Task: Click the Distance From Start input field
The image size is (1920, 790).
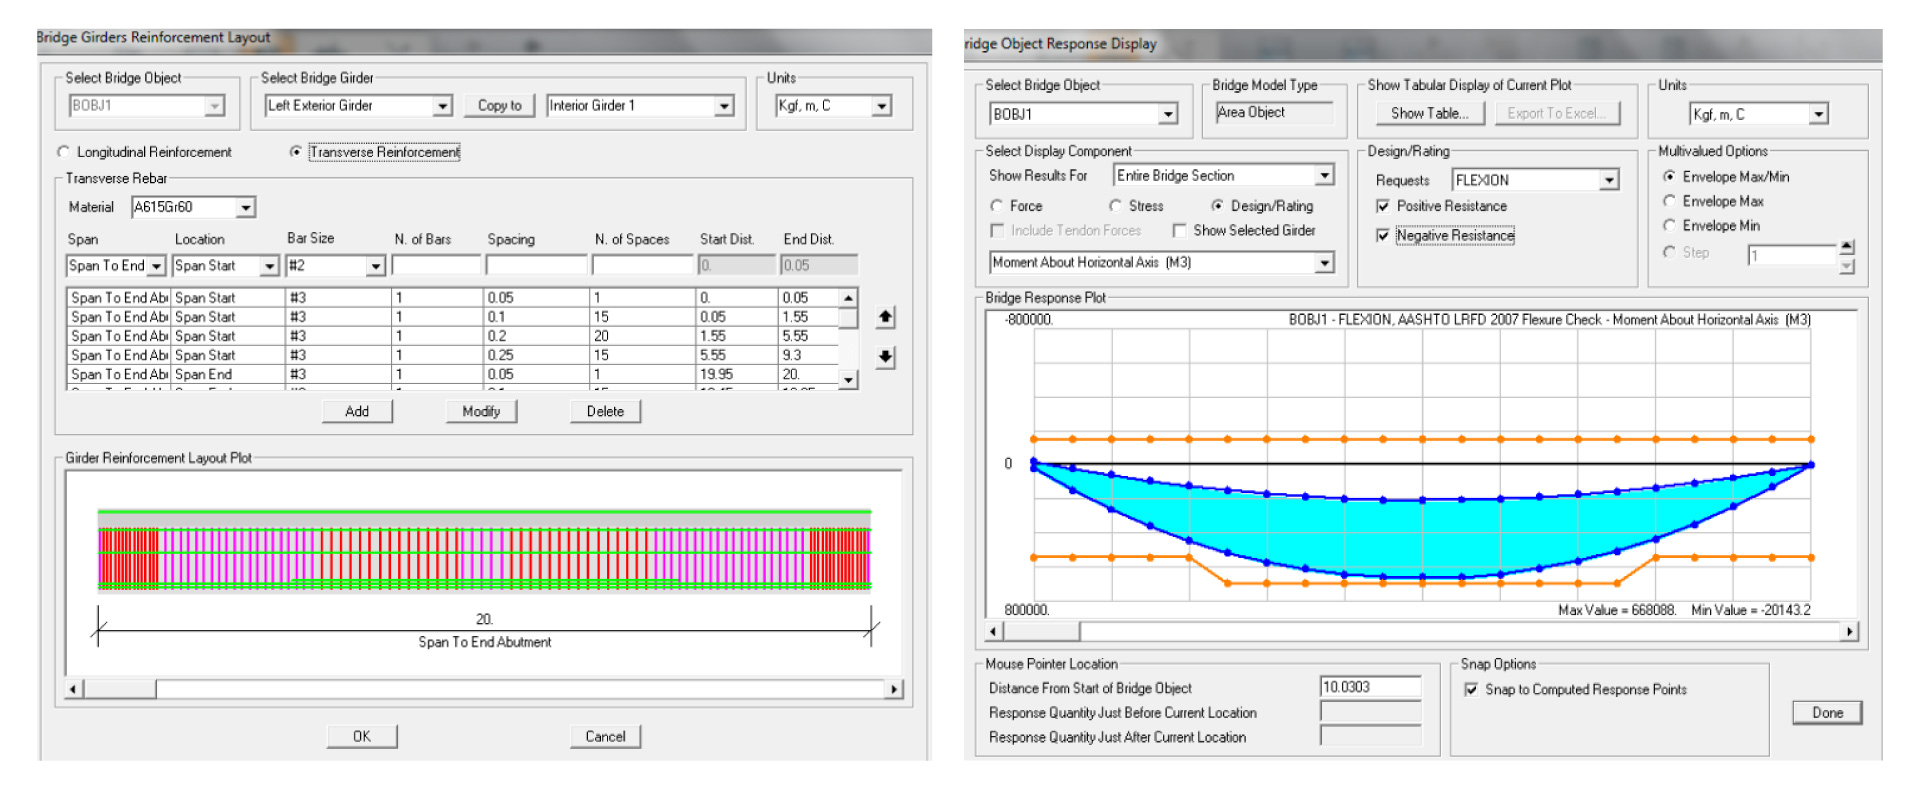Action: pyautogui.click(x=1370, y=687)
